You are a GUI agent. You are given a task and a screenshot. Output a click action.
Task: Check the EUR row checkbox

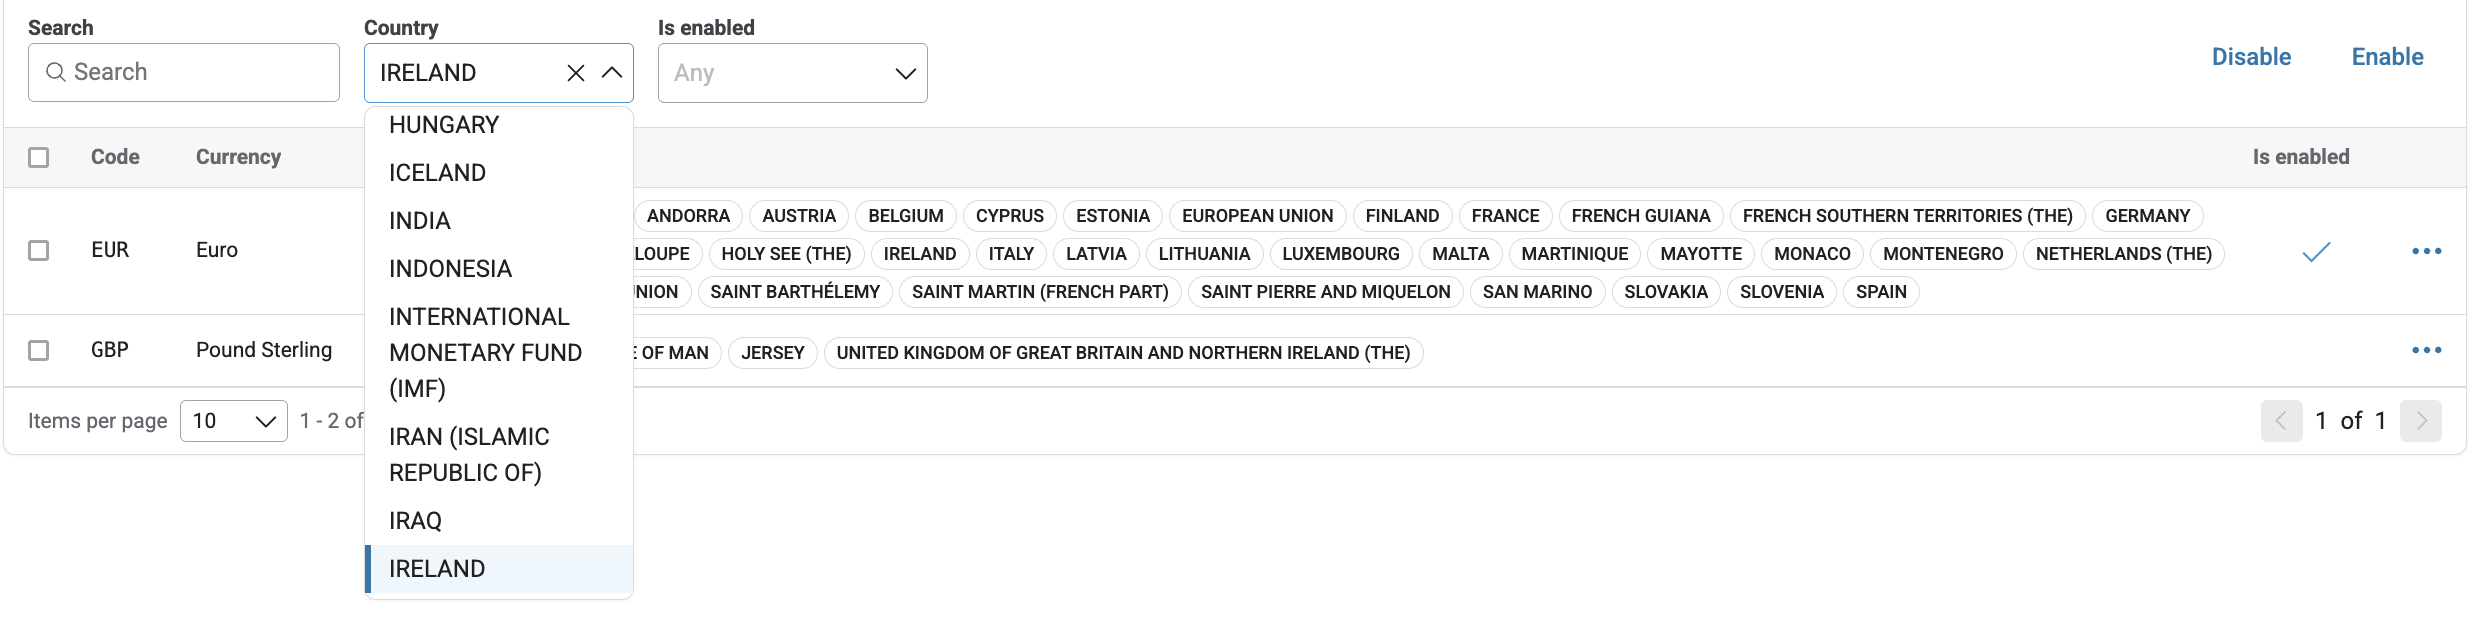pyautogui.click(x=39, y=250)
